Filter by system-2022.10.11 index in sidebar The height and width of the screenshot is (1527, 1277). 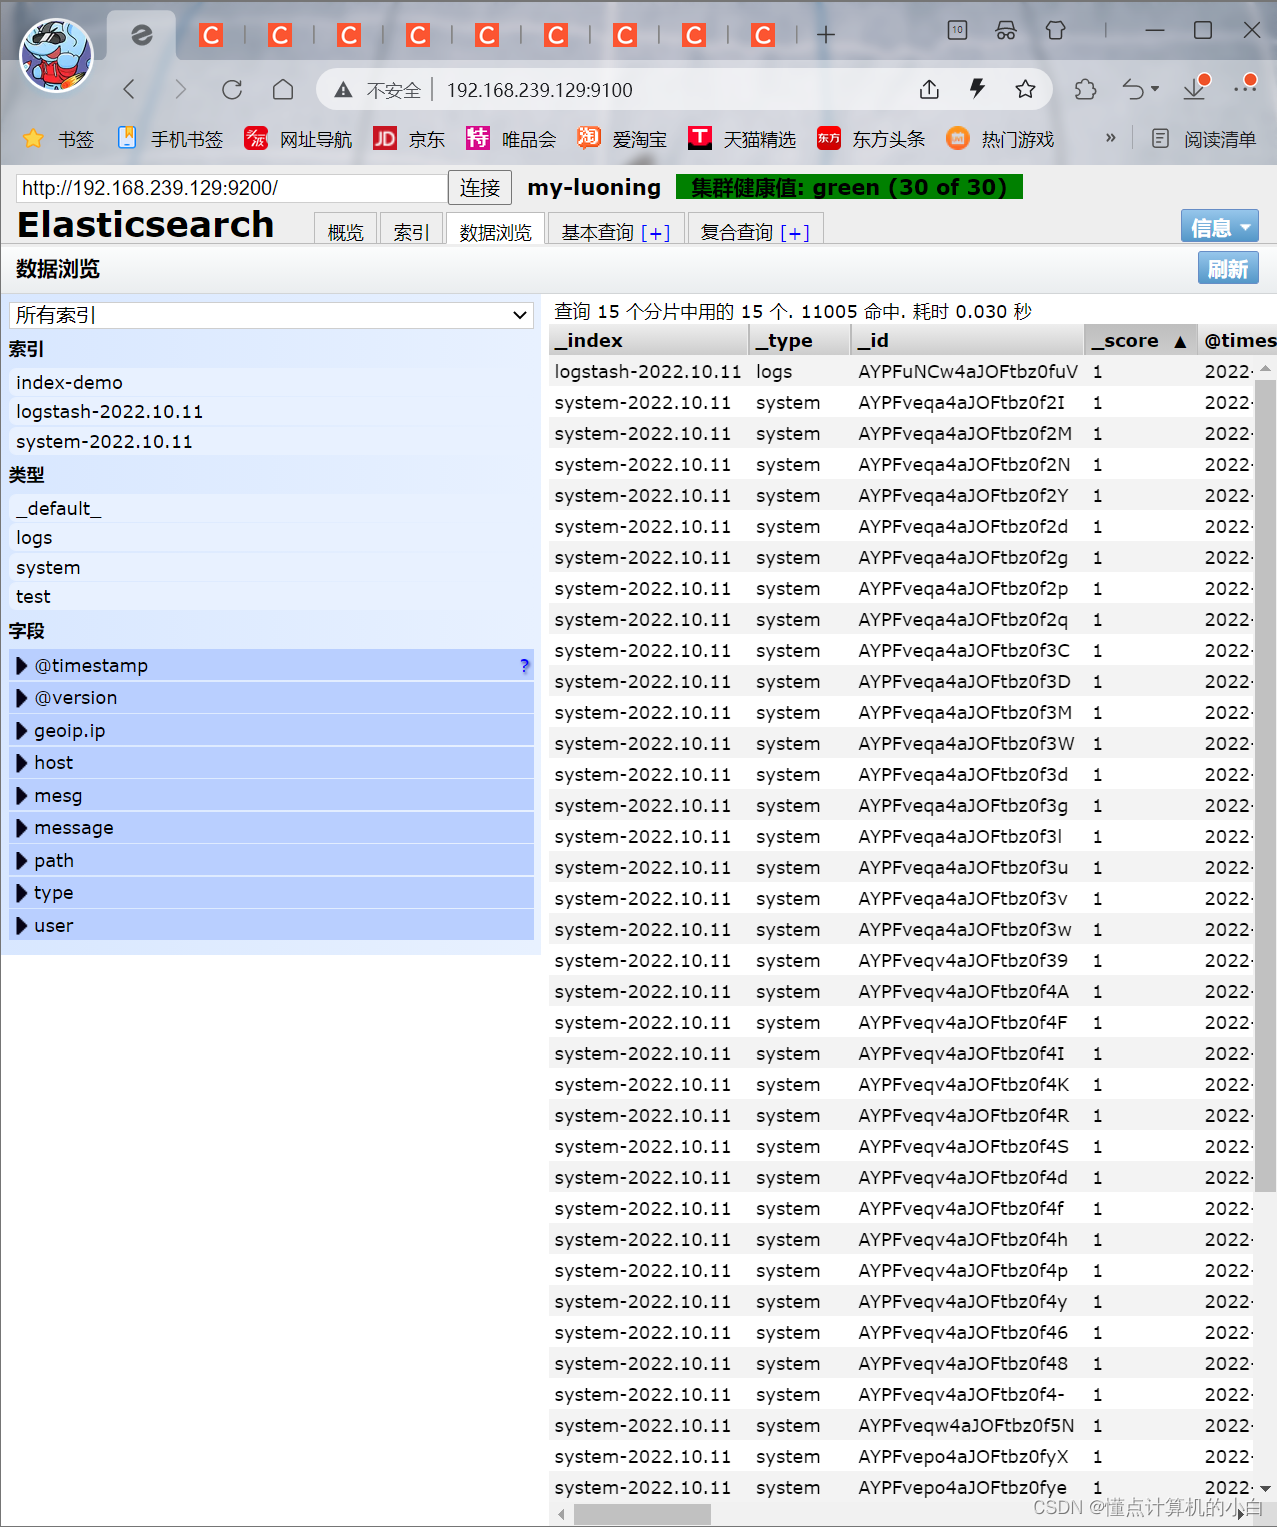click(x=271, y=442)
